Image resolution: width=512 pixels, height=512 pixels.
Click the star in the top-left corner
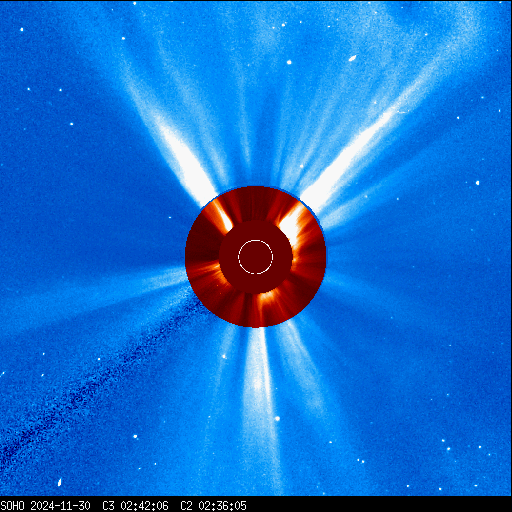click(x=22, y=29)
